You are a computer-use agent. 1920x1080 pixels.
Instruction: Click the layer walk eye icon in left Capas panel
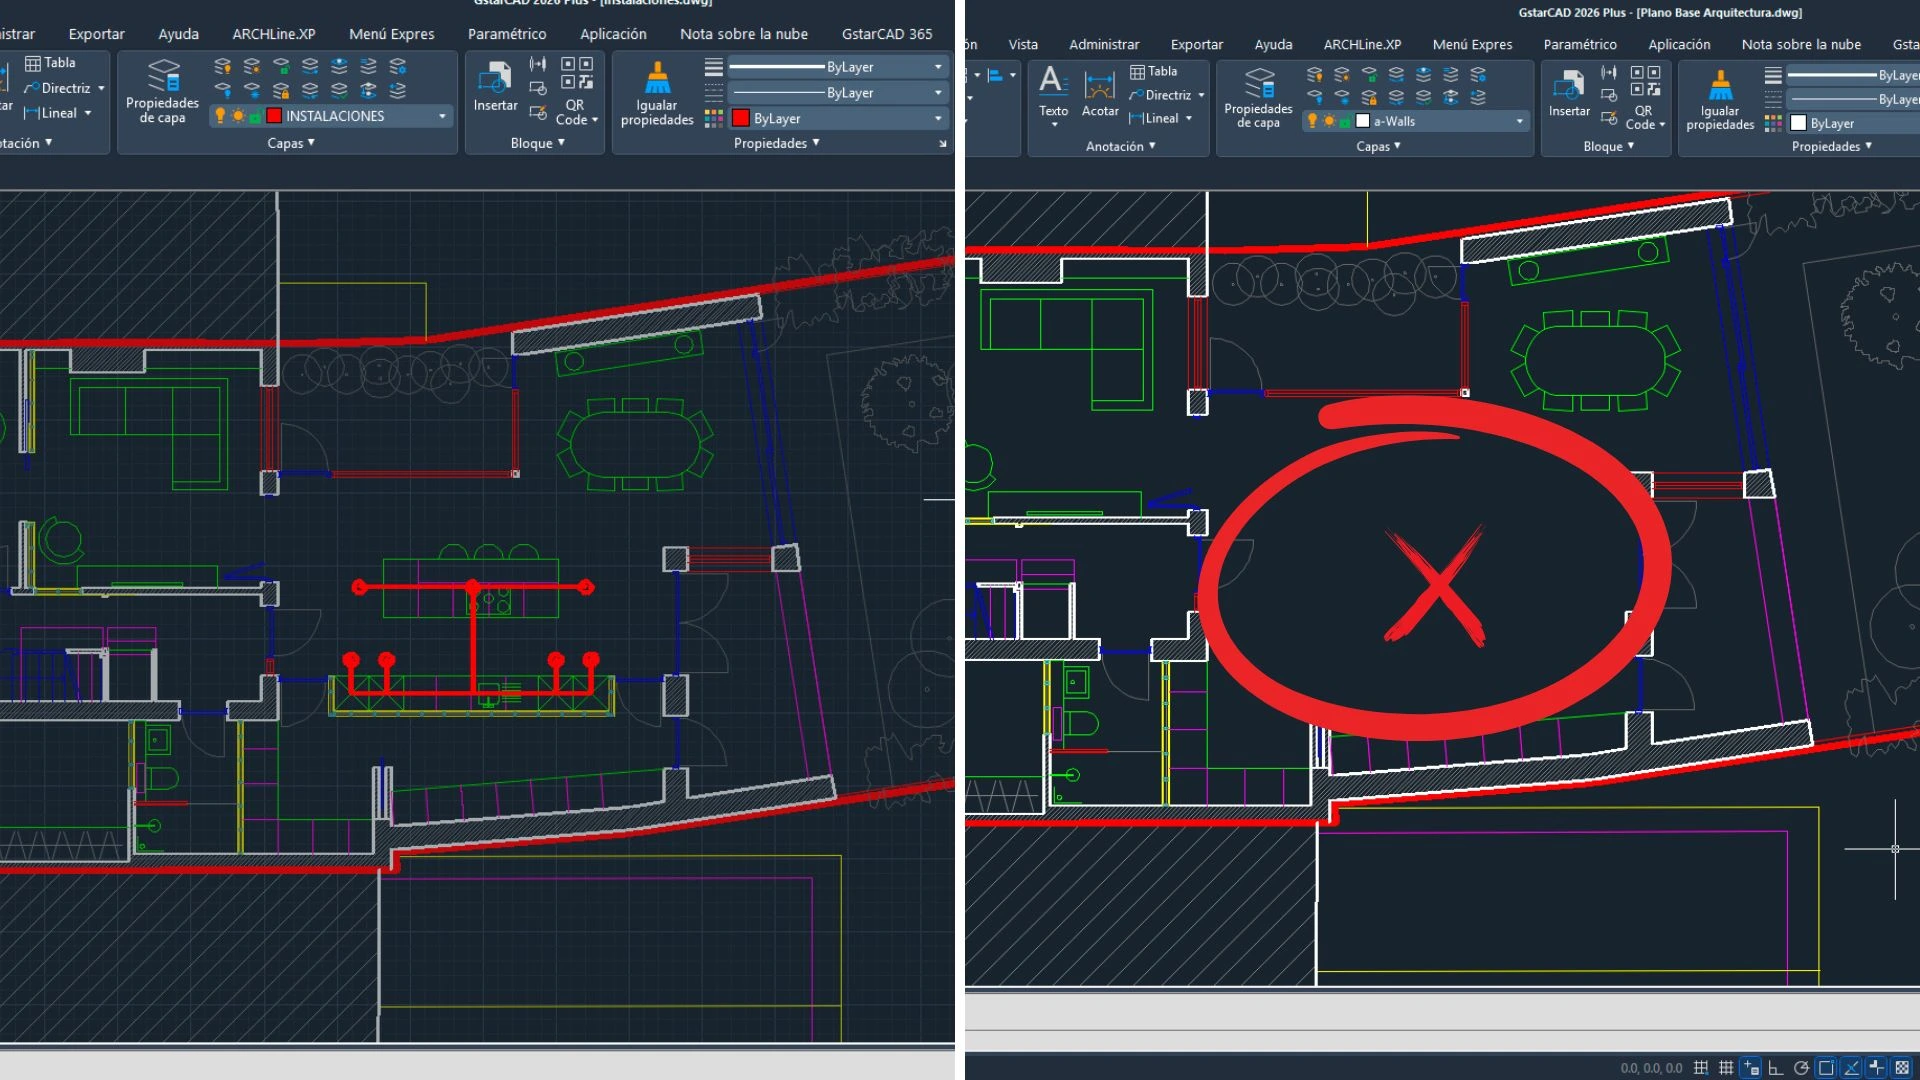point(339,66)
